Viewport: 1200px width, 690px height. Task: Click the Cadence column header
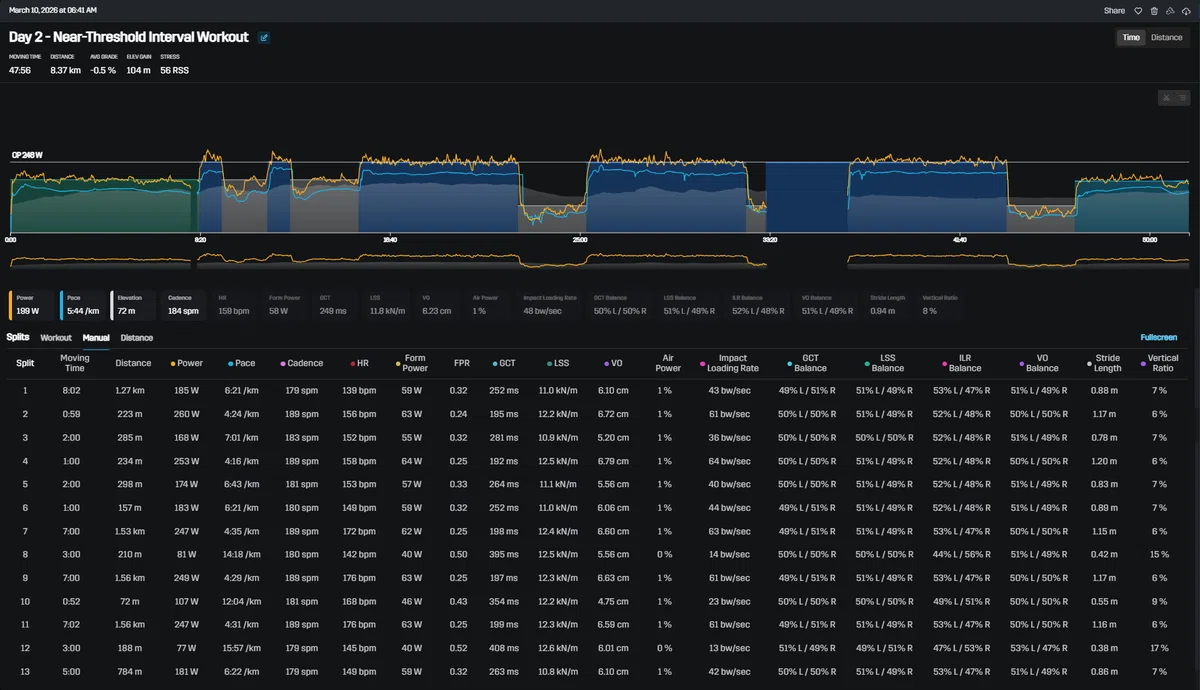tap(307, 363)
